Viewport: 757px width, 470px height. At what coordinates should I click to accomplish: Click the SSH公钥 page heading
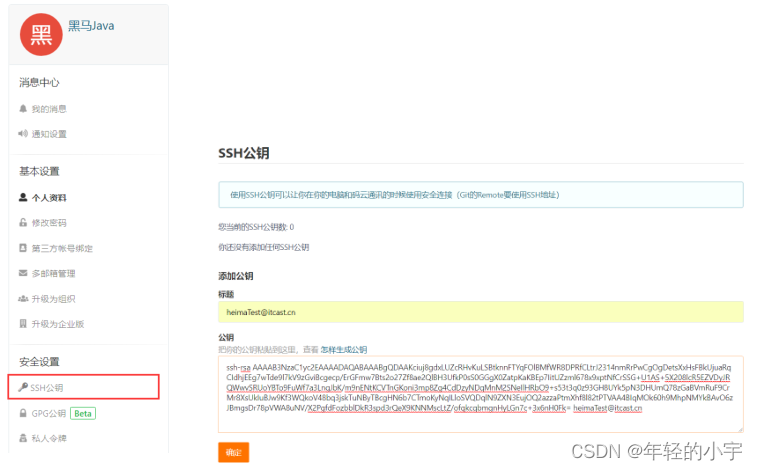(x=244, y=153)
